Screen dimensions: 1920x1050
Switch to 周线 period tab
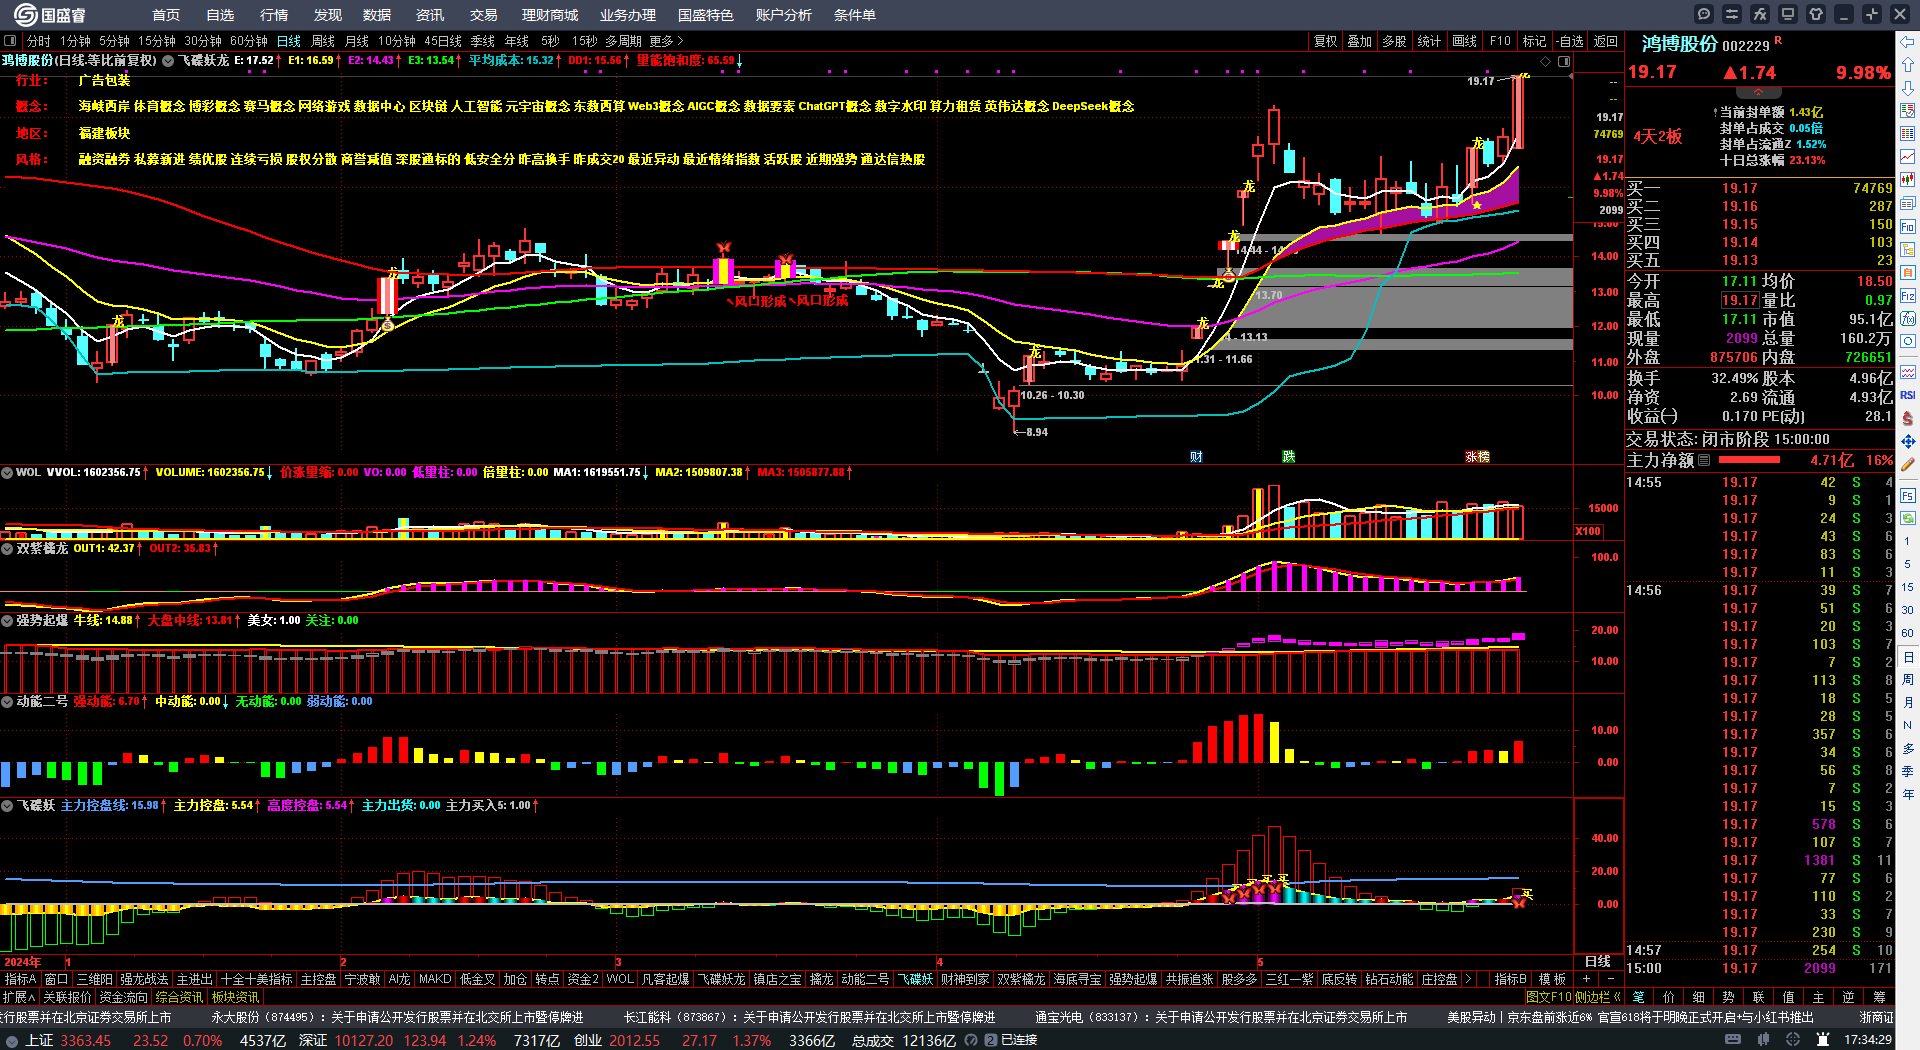click(x=323, y=41)
